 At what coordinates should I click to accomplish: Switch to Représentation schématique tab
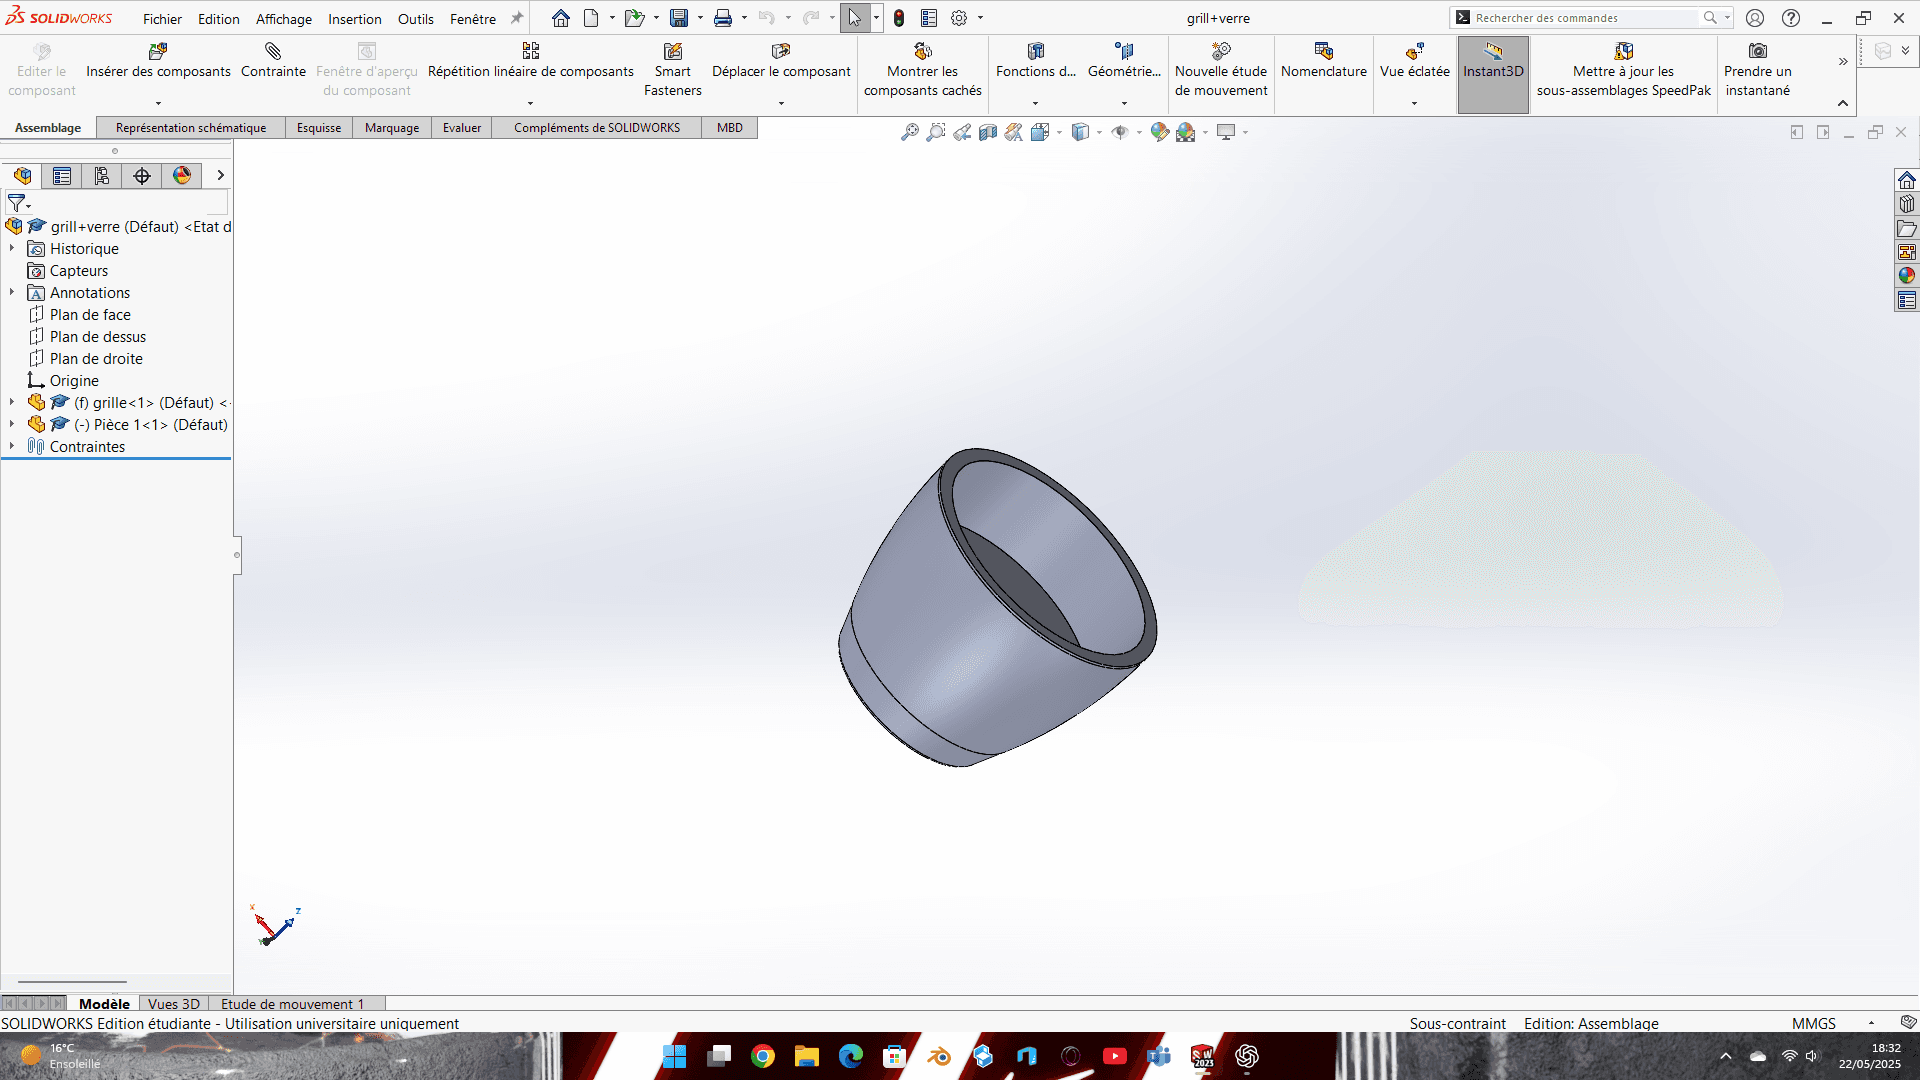pyautogui.click(x=191, y=128)
